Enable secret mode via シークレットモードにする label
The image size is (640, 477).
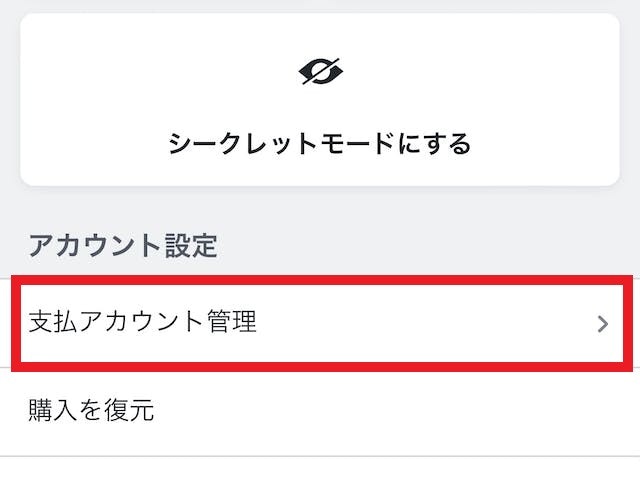coord(320,144)
